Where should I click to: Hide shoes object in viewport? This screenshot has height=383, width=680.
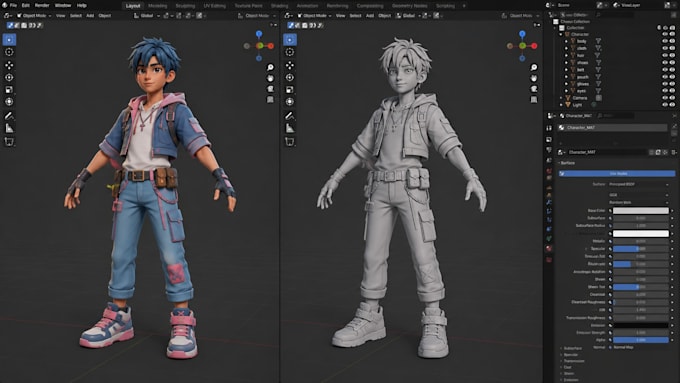[664, 62]
